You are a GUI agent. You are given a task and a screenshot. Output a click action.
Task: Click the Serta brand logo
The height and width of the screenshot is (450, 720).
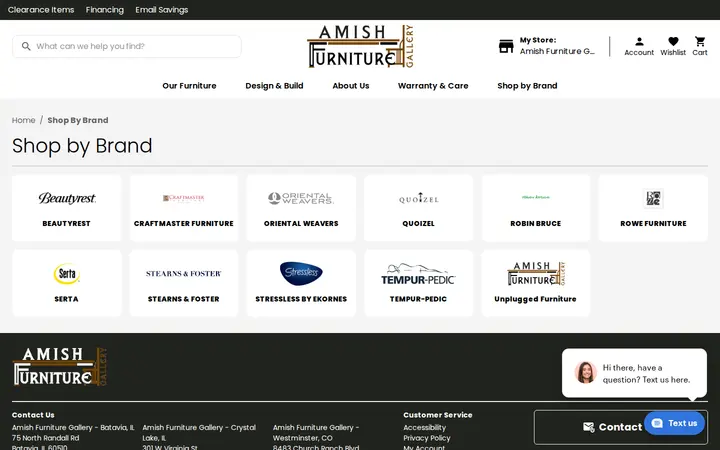pyautogui.click(x=67, y=274)
